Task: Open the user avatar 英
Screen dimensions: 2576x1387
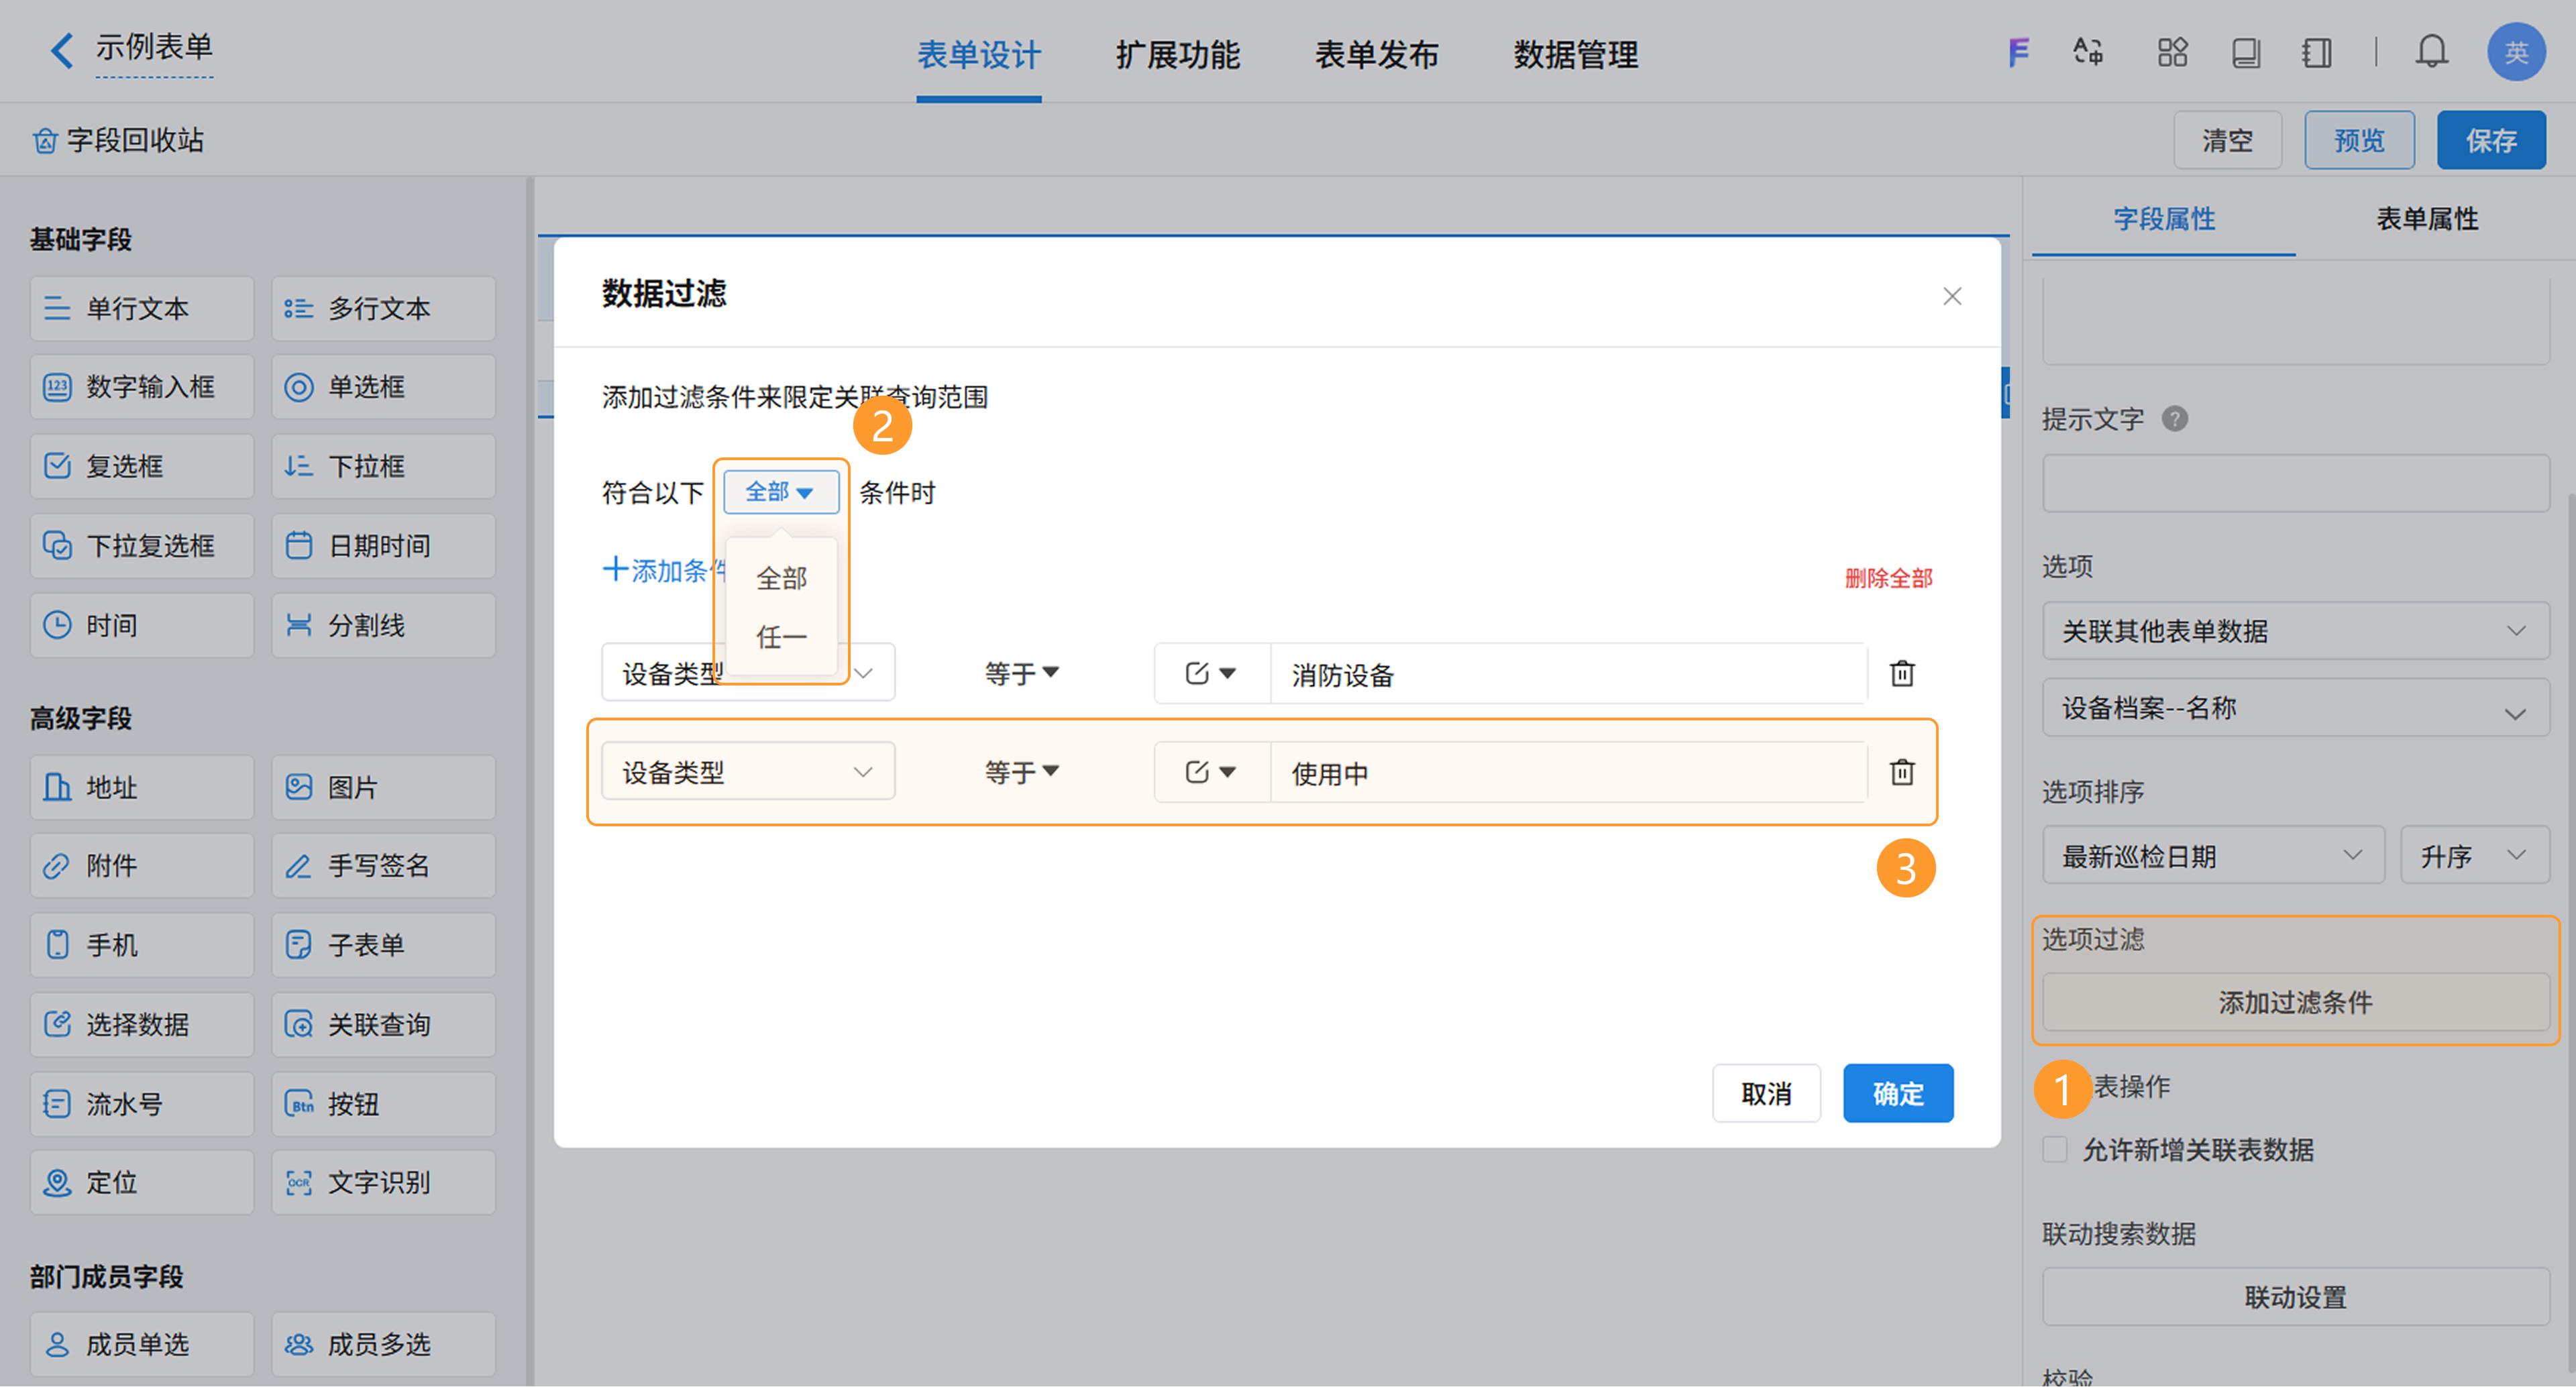Action: coord(2515,52)
